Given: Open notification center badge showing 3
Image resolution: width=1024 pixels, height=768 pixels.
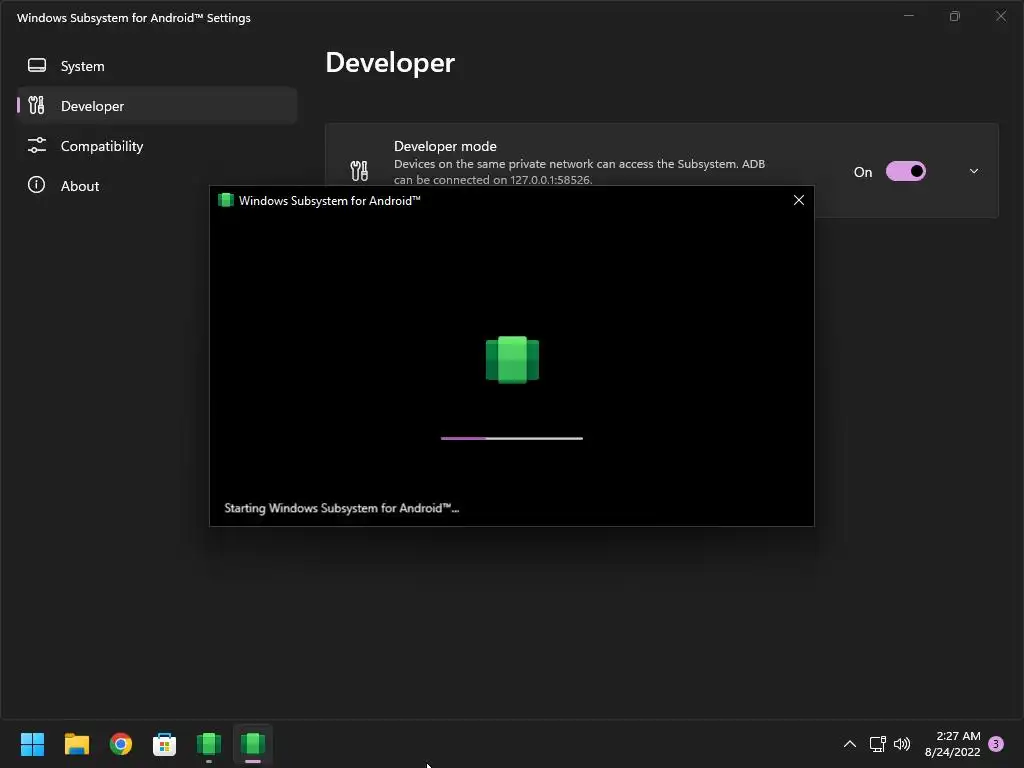Looking at the screenshot, I should point(996,744).
